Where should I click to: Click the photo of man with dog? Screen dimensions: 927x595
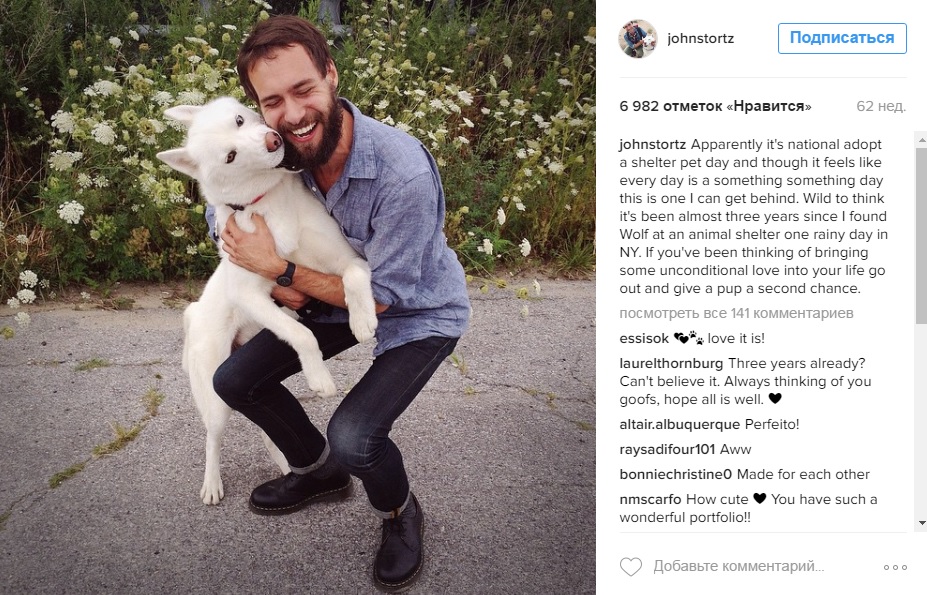coord(297,298)
